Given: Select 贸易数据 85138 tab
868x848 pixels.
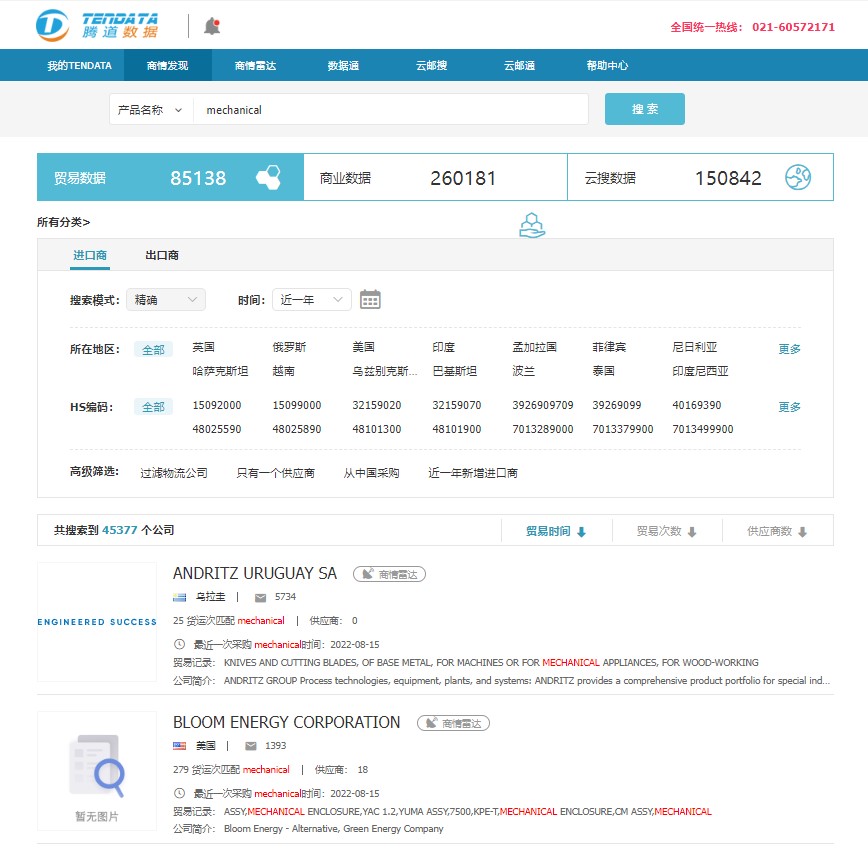Looking at the screenshot, I should click(170, 177).
